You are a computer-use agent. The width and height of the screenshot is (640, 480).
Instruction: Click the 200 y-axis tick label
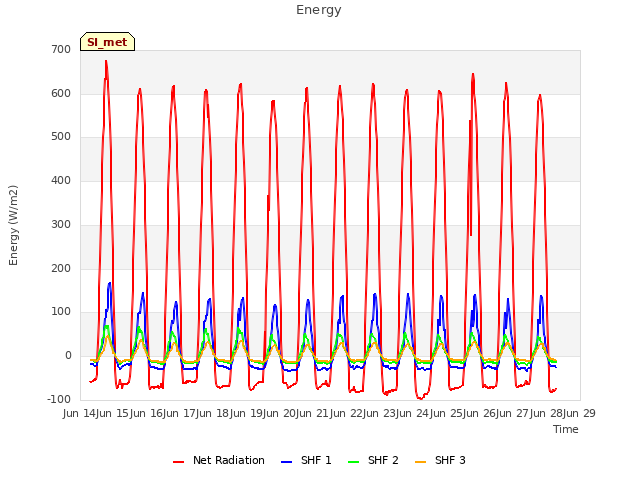(x=61, y=269)
